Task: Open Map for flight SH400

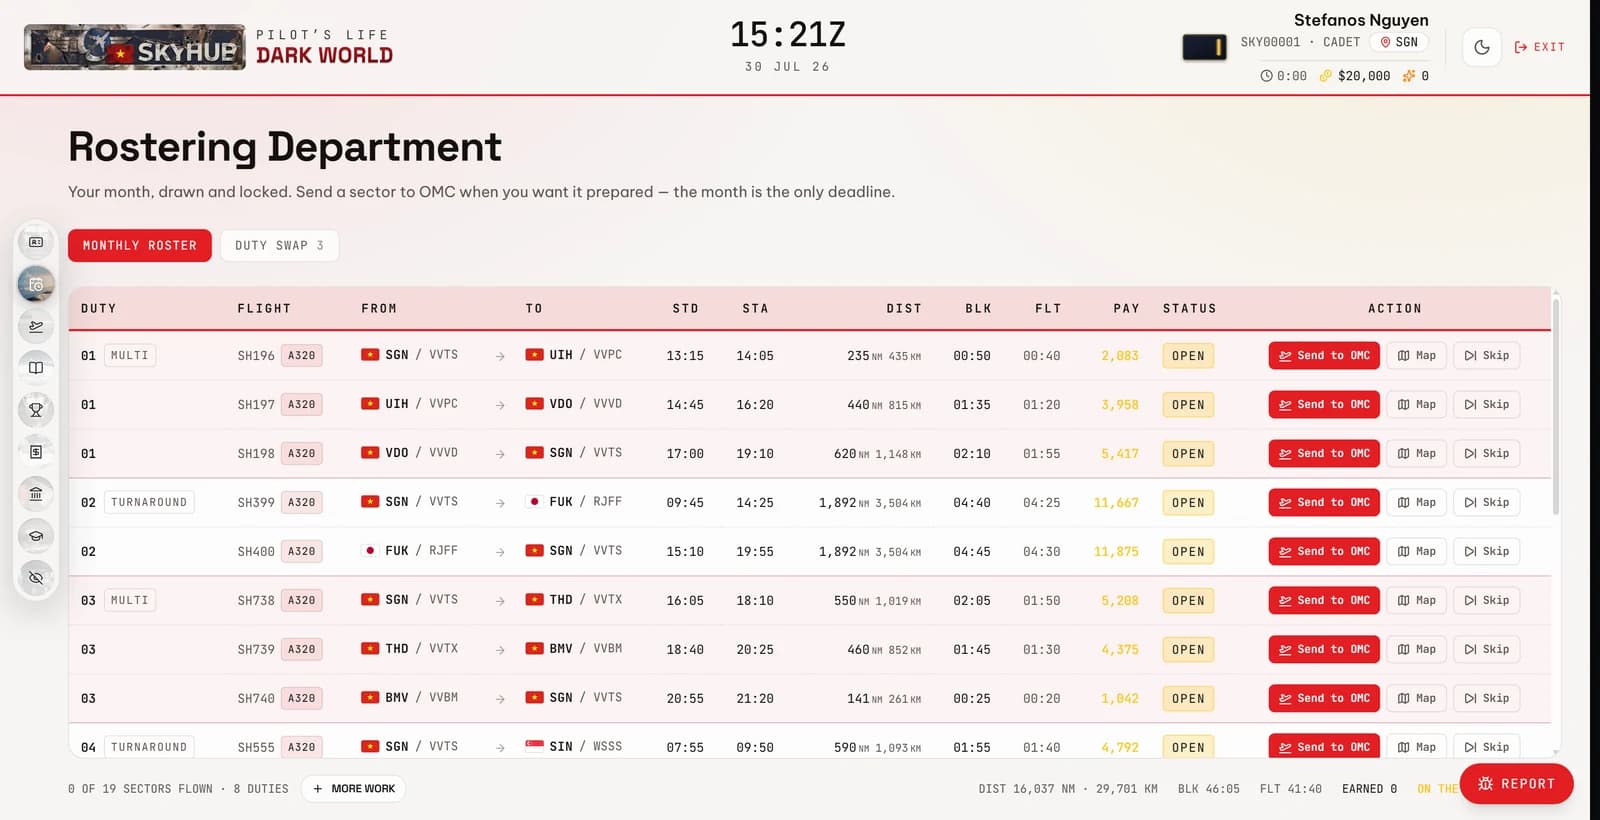Action: (x=1416, y=552)
